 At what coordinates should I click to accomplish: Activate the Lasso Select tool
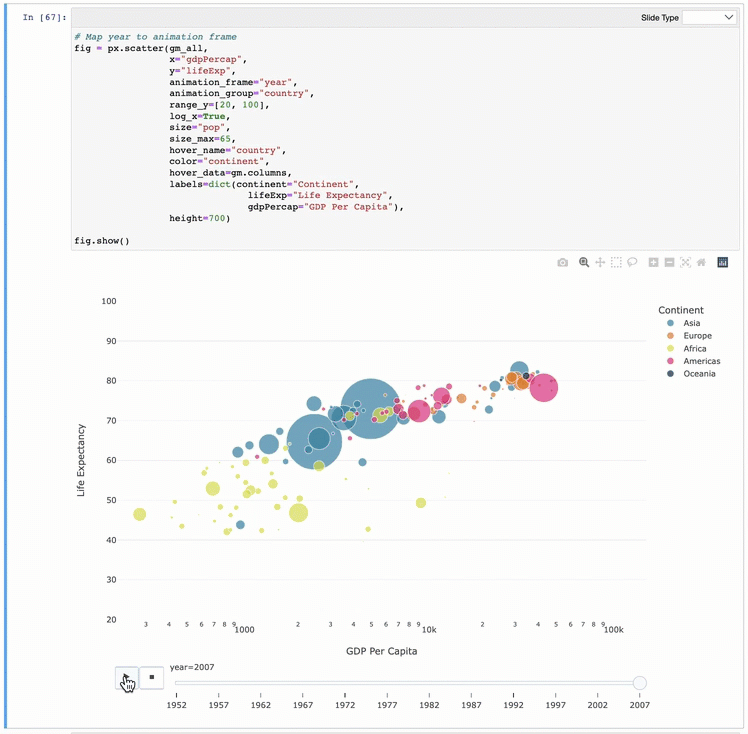(633, 263)
